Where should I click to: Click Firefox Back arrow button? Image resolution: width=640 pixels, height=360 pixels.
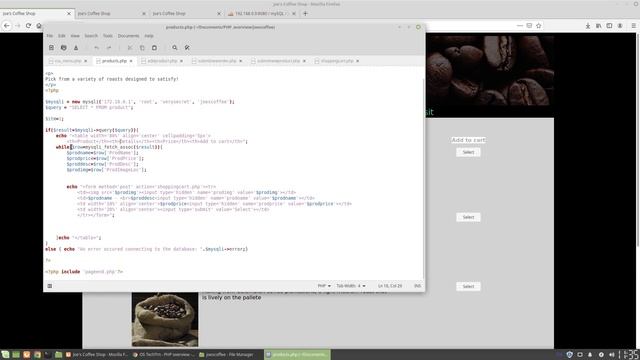click(x=7, y=25)
